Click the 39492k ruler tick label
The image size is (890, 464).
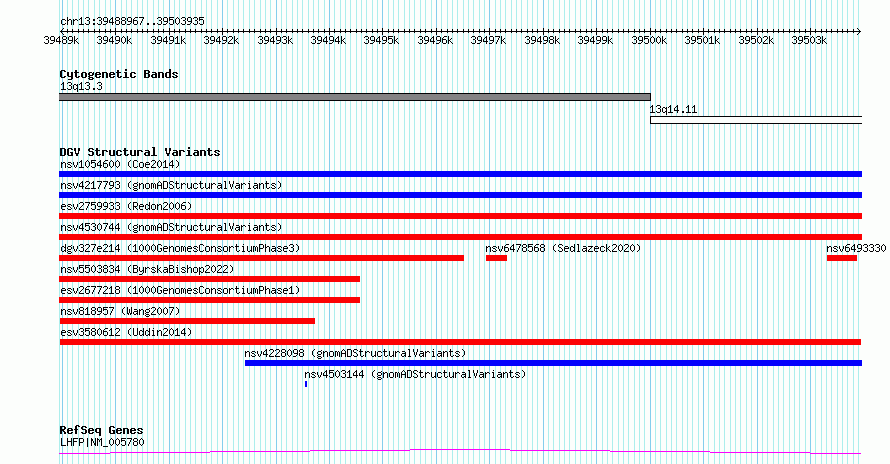click(x=221, y=40)
